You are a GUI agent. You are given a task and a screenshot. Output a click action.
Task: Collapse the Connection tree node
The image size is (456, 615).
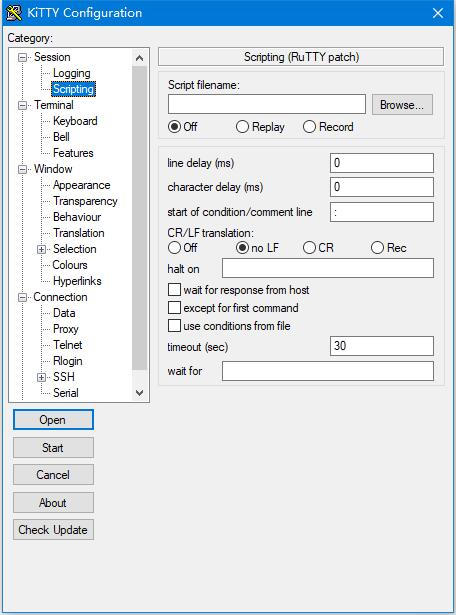coord(23,297)
